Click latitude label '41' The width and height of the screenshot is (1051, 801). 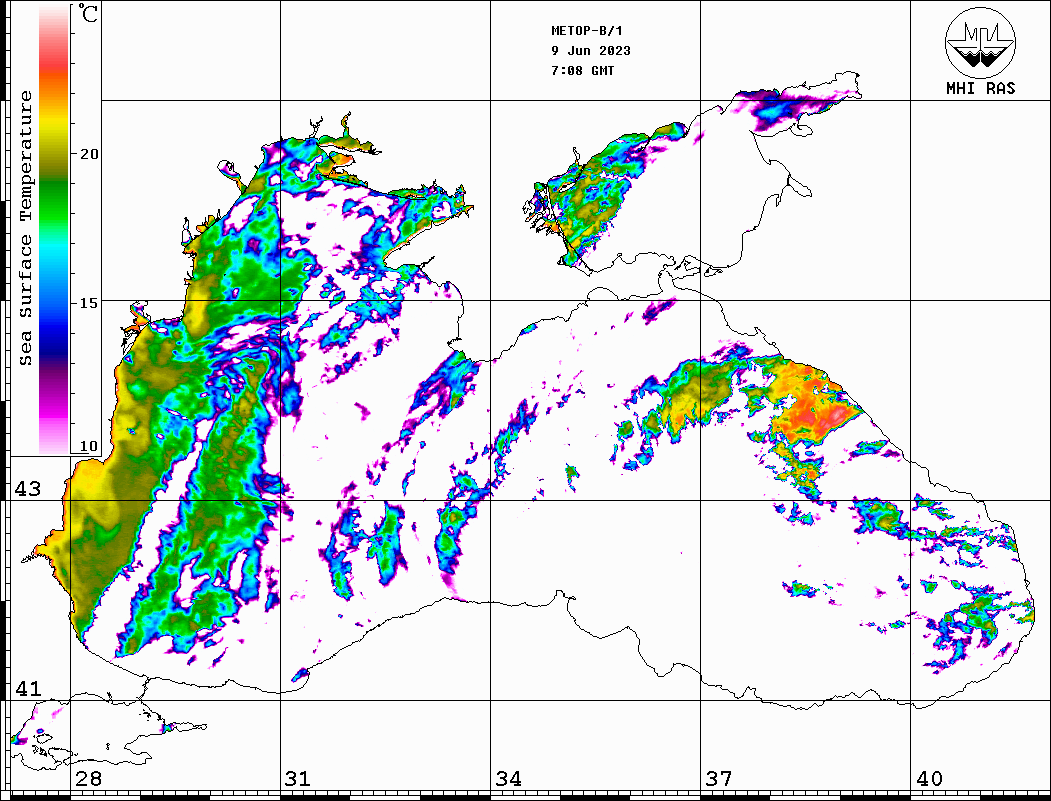pyautogui.click(x=28, y=689)
